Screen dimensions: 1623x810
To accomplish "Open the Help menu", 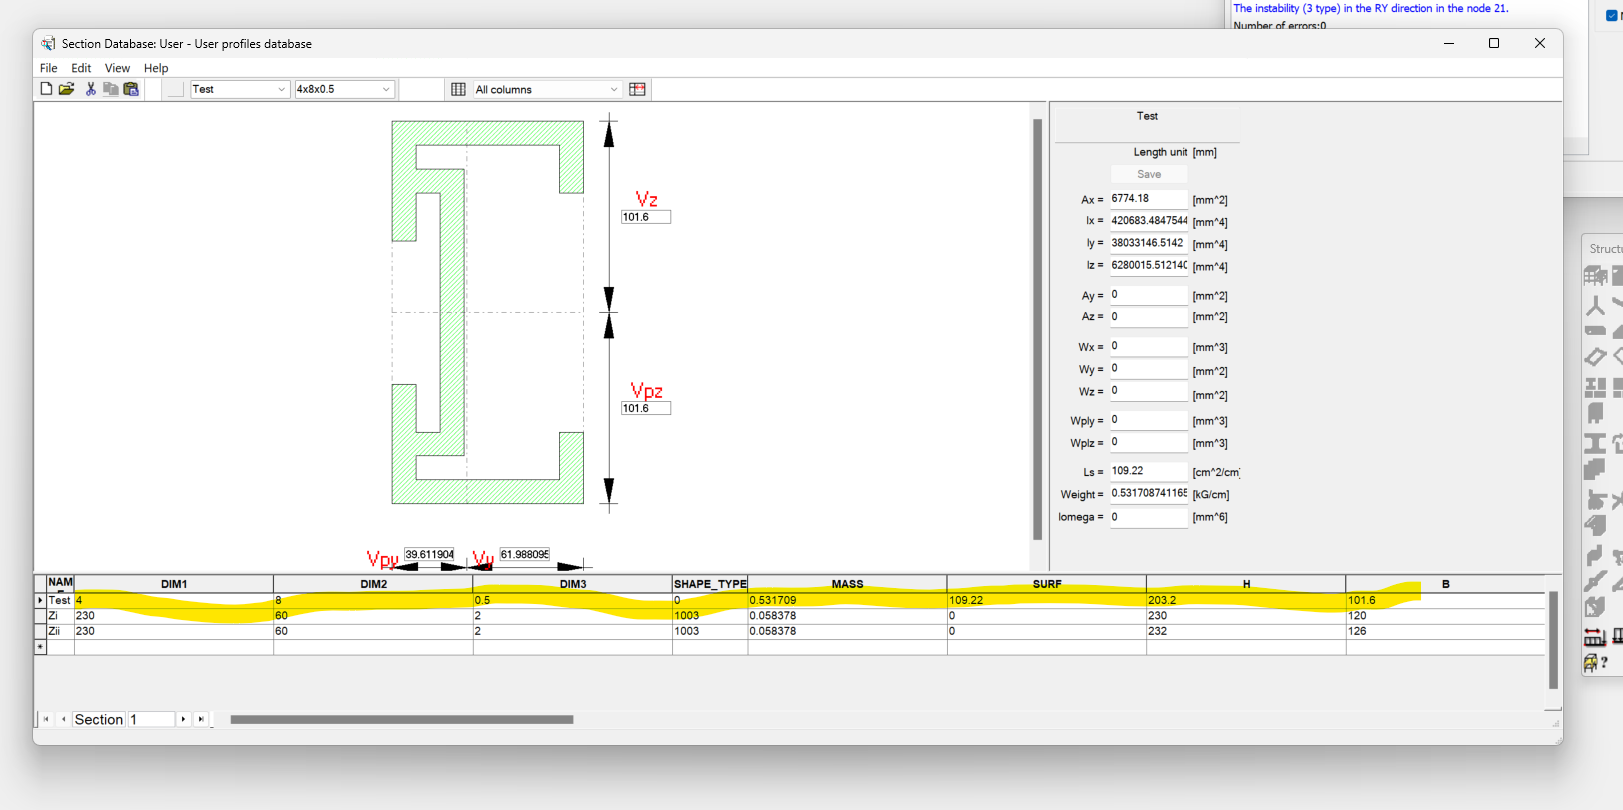I will pyautogui.click(x=156, y=68).
